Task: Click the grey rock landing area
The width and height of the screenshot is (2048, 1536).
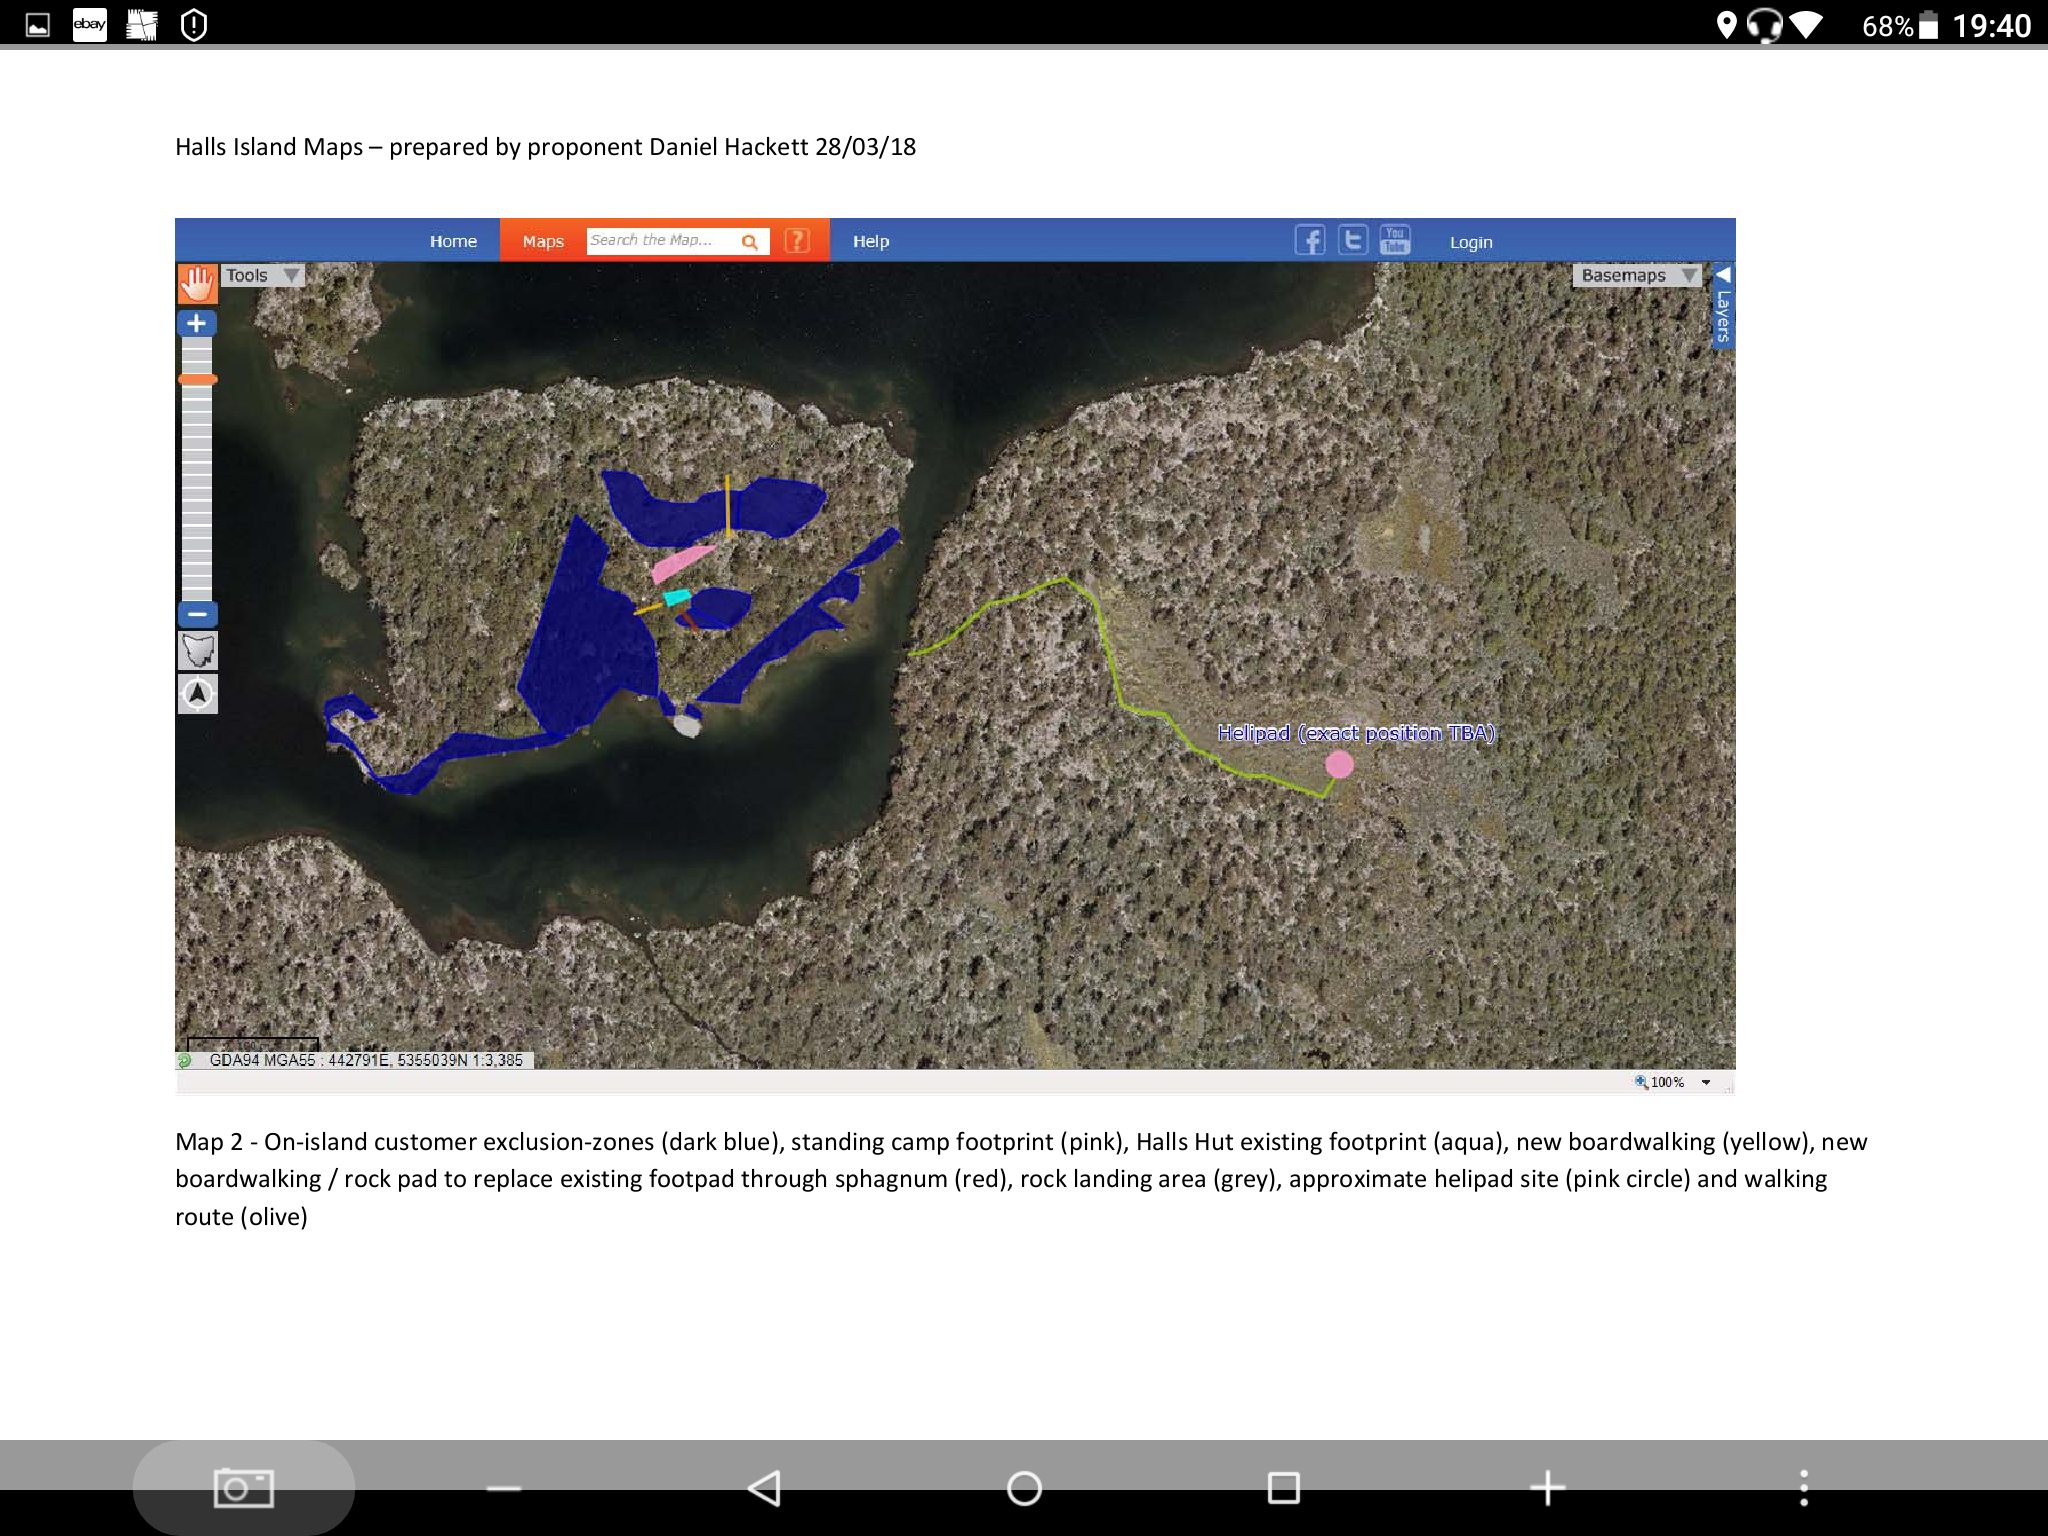Action: point(687,724)
